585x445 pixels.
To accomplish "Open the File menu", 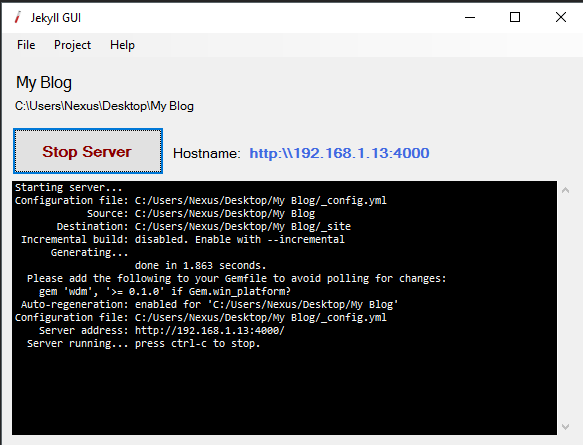I will (x=26, y=45).
